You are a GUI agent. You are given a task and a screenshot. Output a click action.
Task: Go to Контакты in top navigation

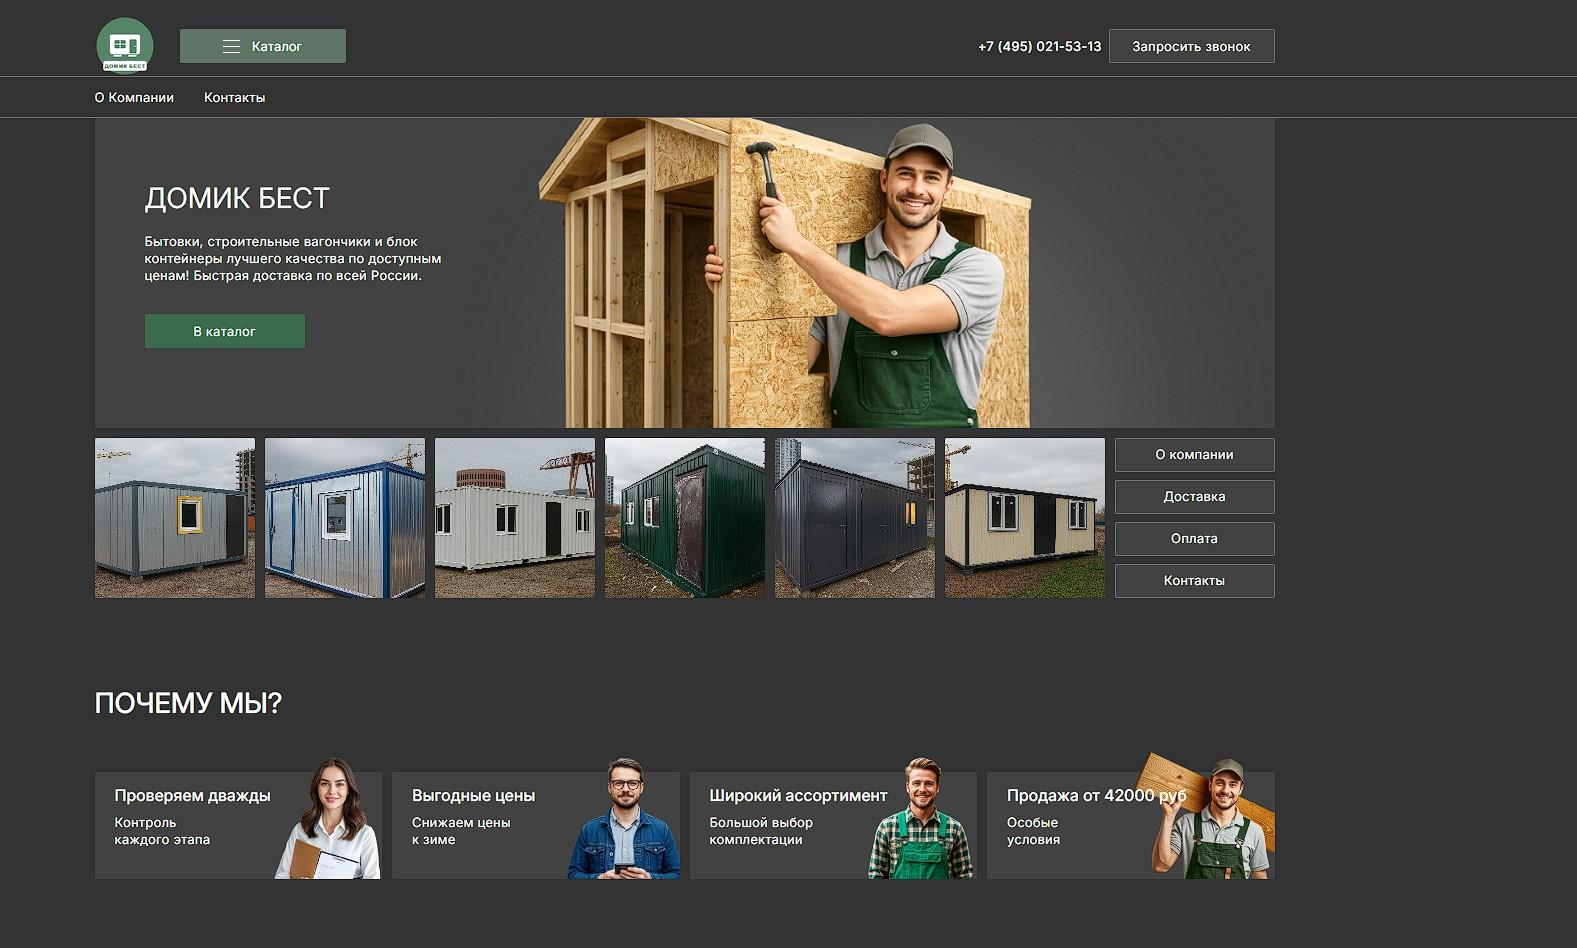pos(234,97)
